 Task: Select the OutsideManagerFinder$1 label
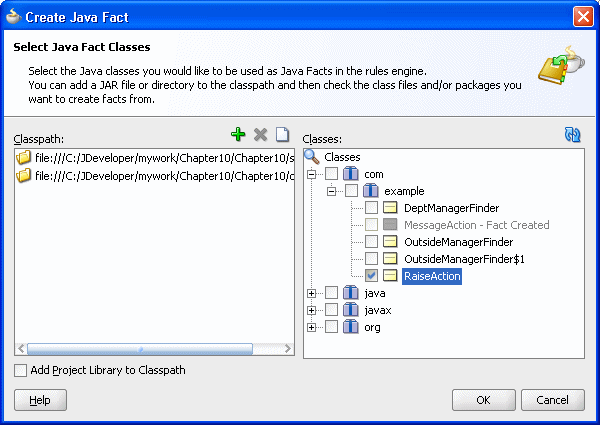(x=464, y=259)
